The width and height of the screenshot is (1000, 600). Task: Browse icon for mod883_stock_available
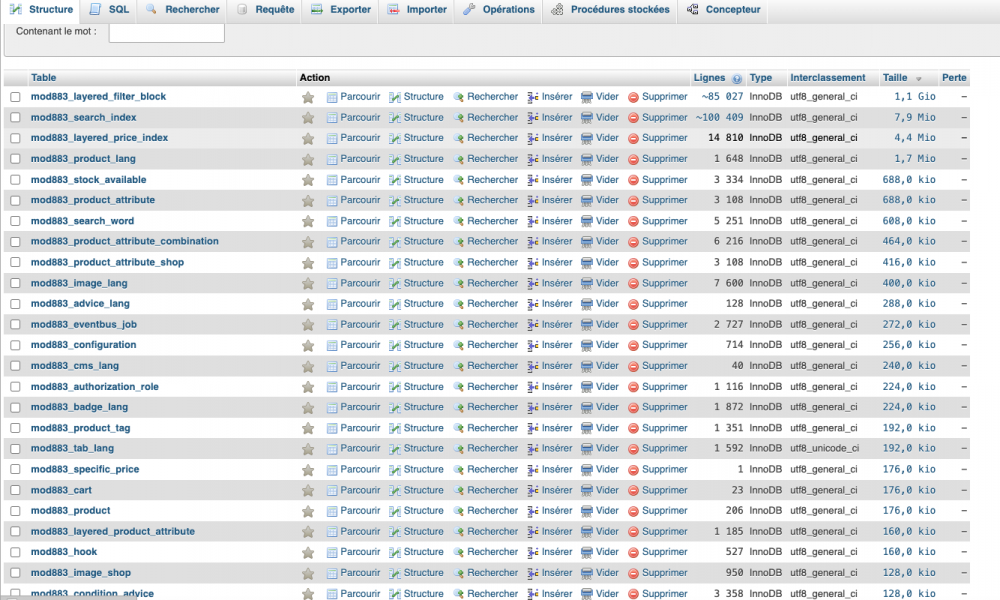(332, 180)
